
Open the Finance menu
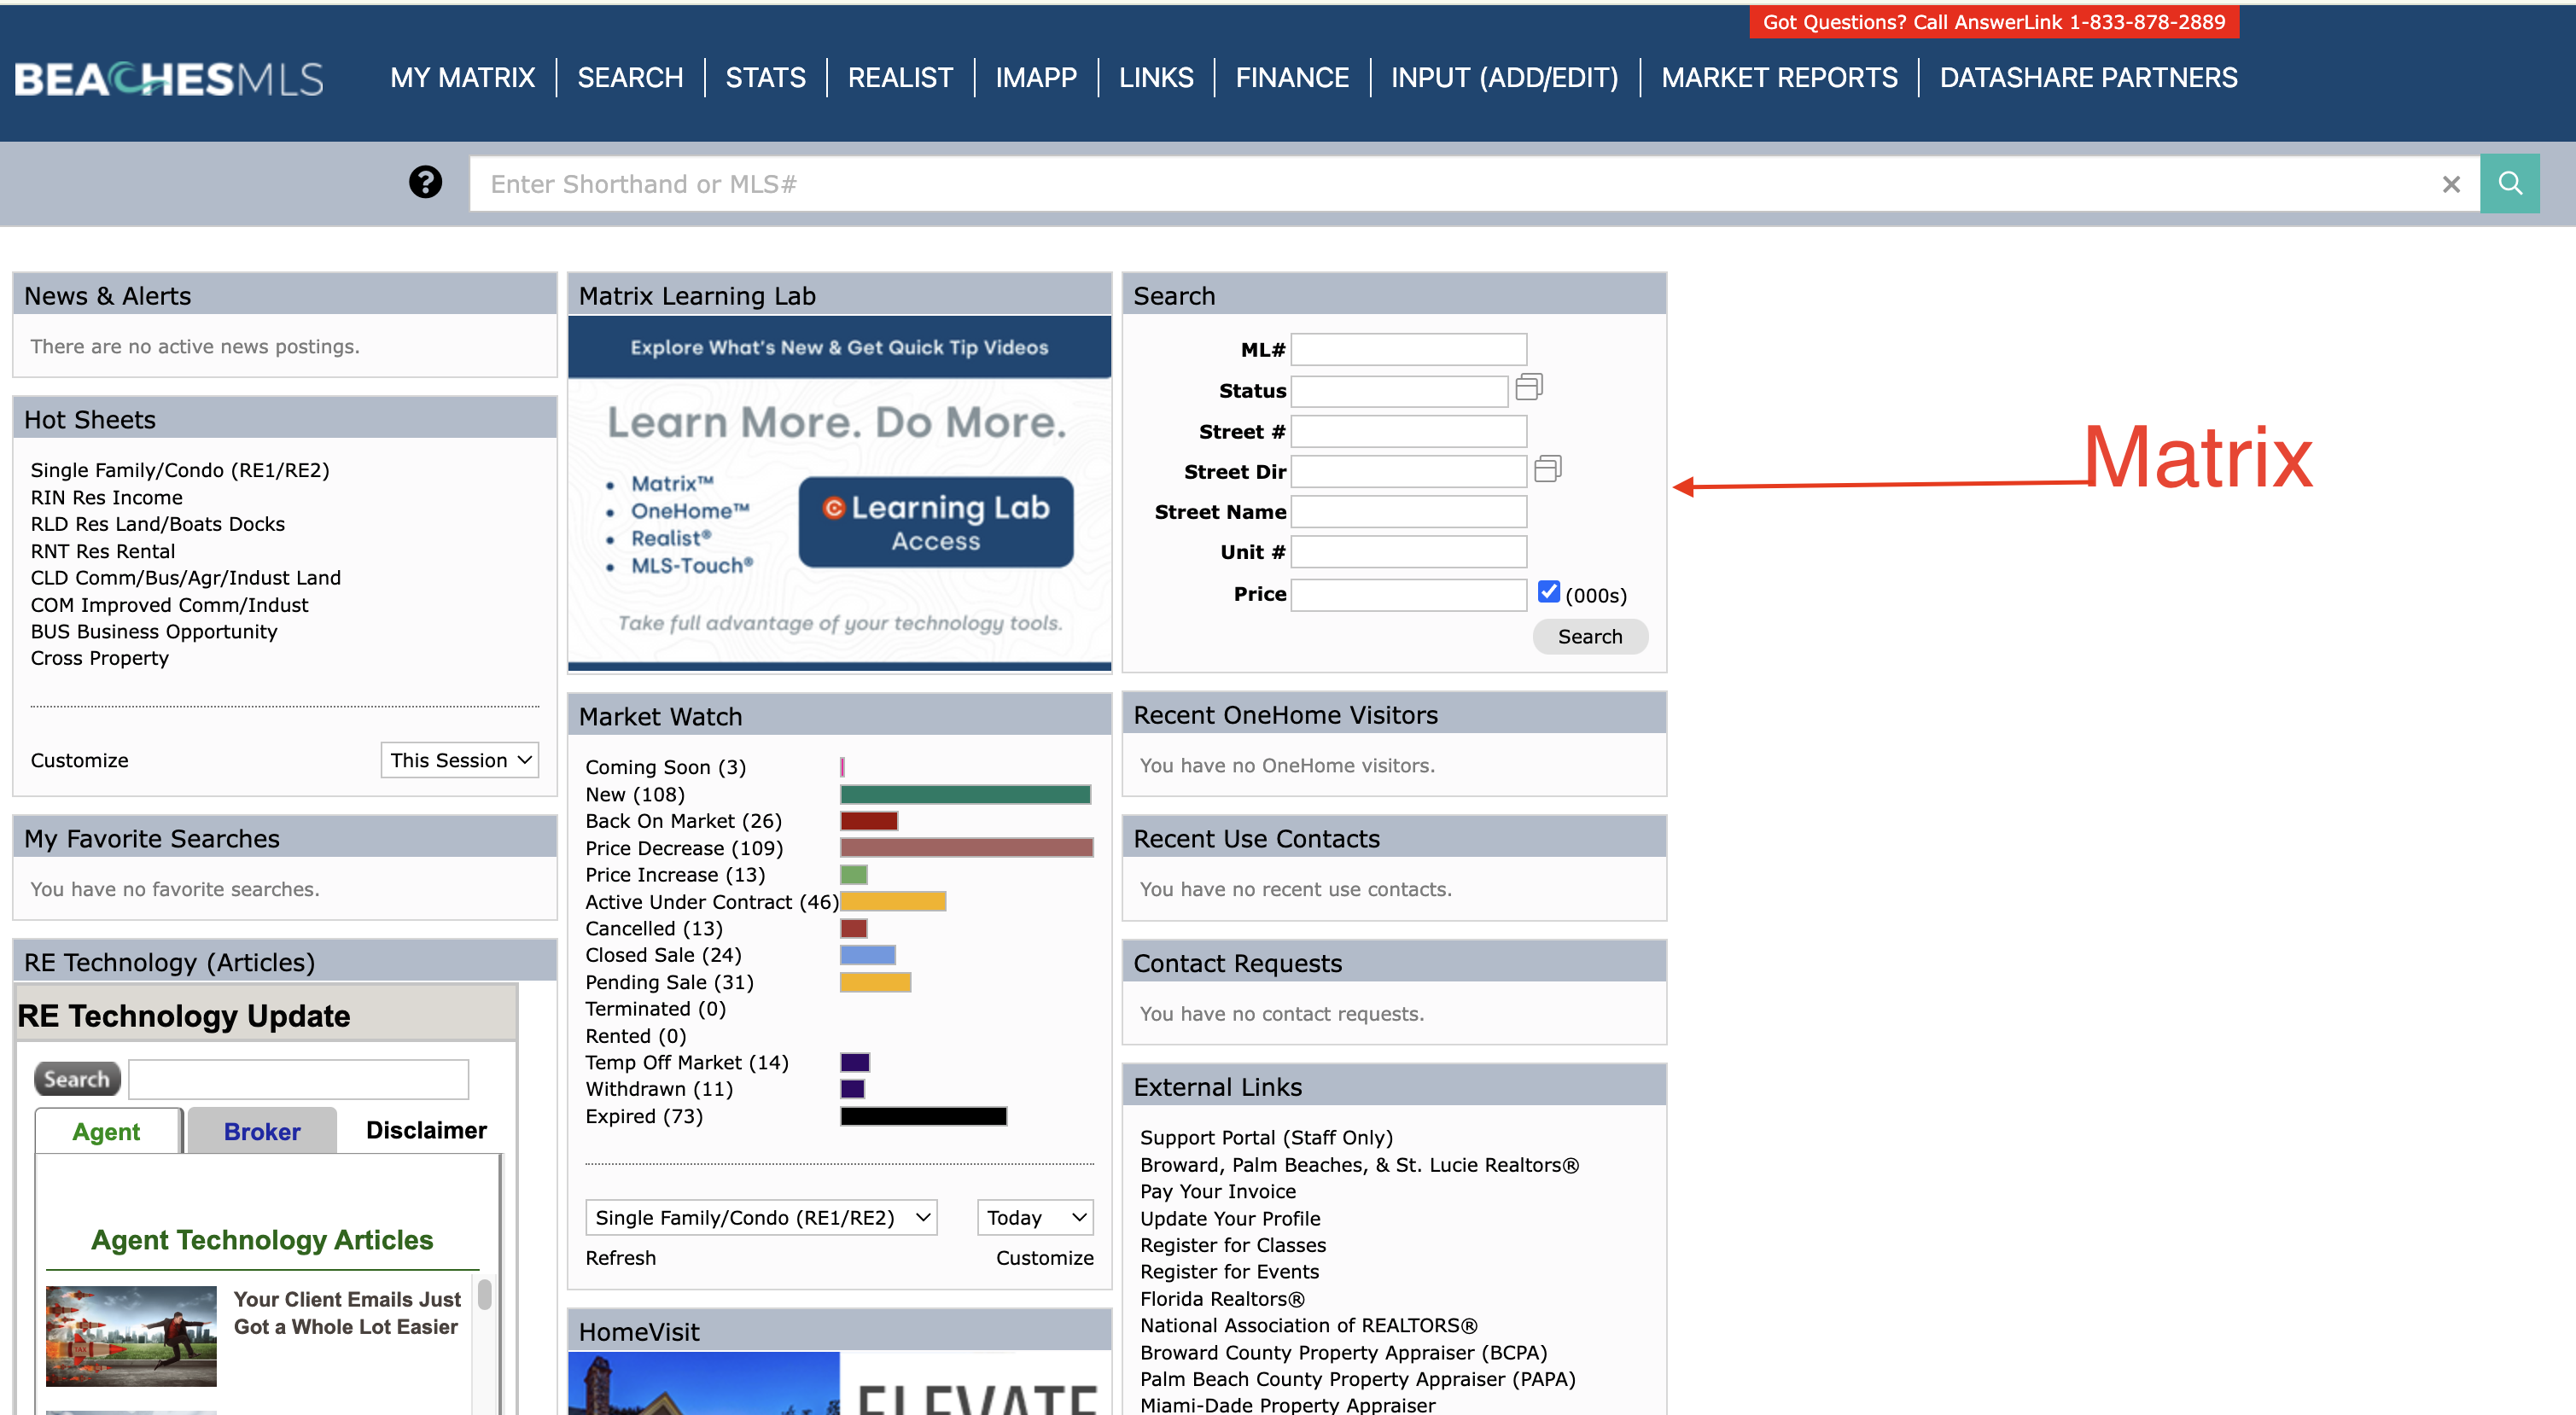(1292, 78)
